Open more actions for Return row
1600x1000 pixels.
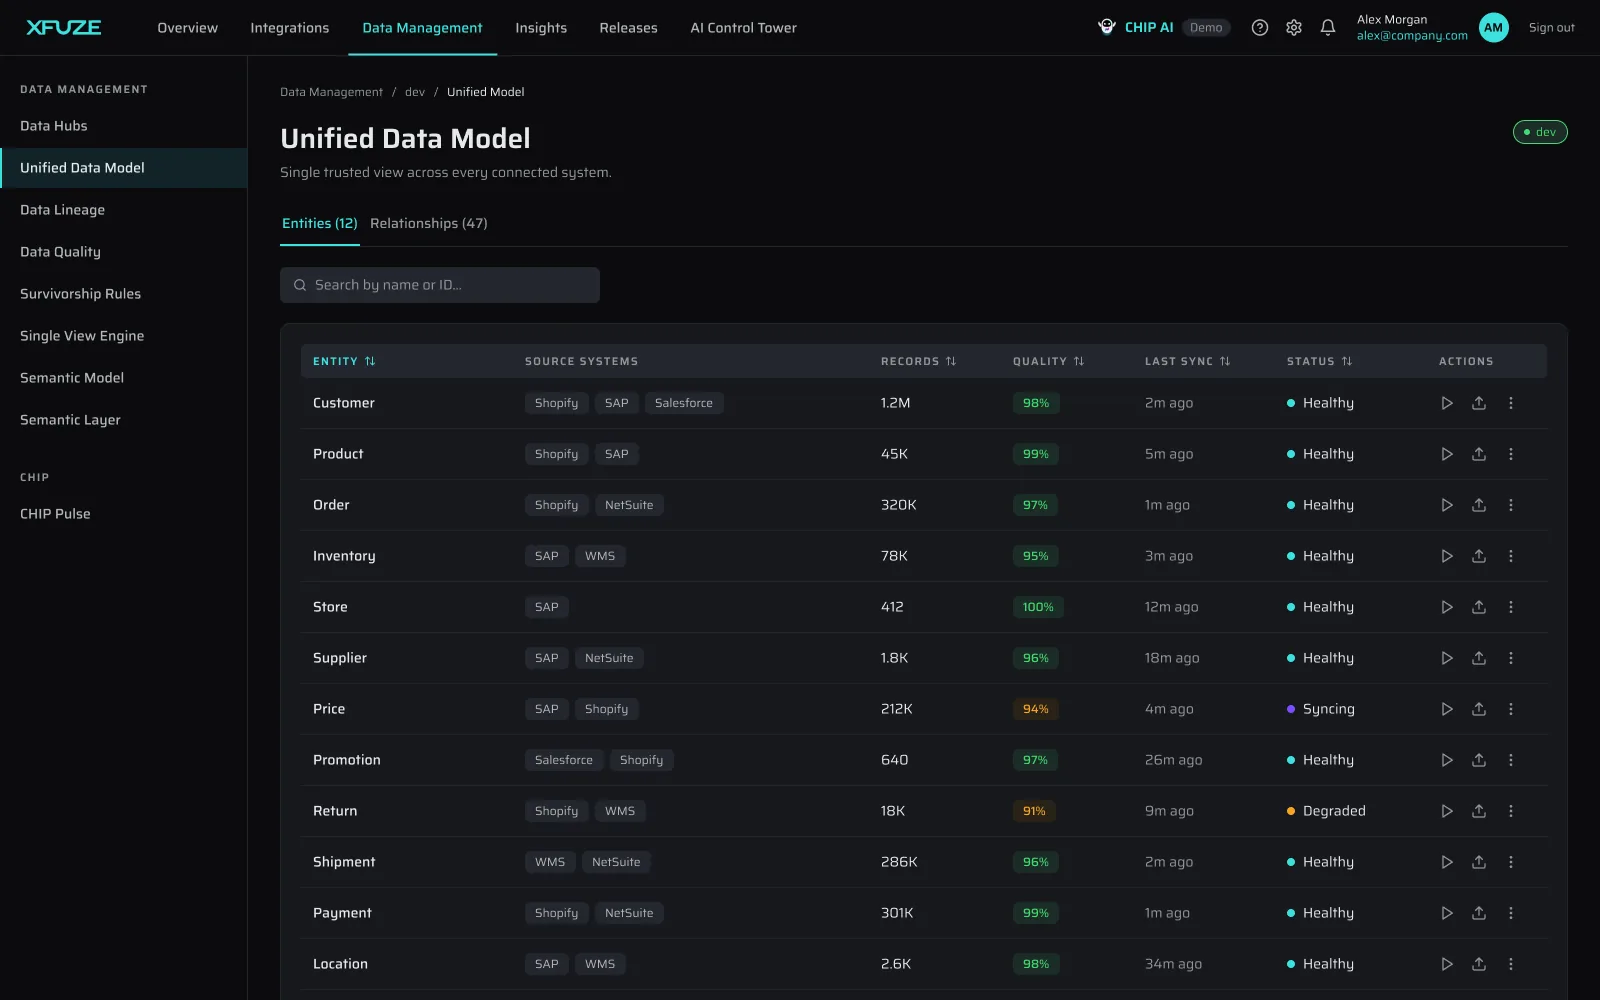click(x=1511, y=811)
